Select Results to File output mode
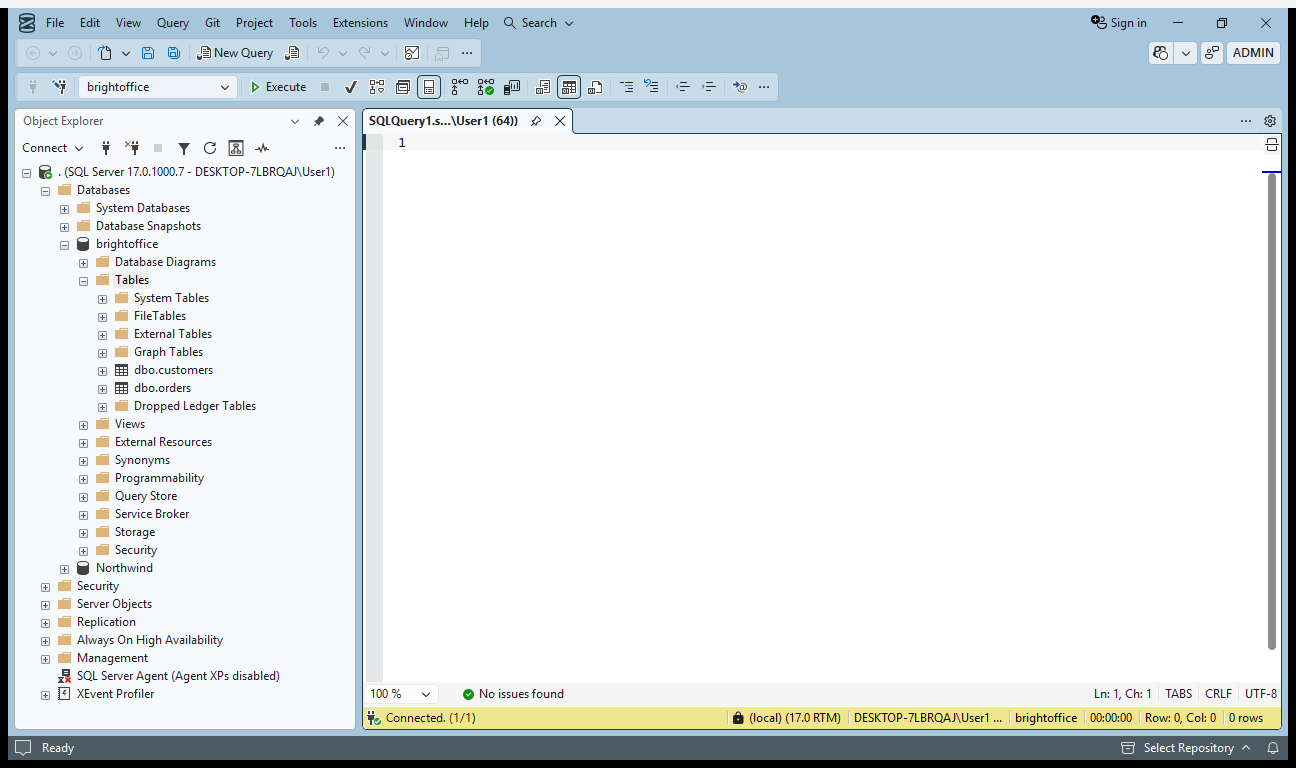This screenshot has height=768, width=1296. pyautogui.click(x=595, y=87)
